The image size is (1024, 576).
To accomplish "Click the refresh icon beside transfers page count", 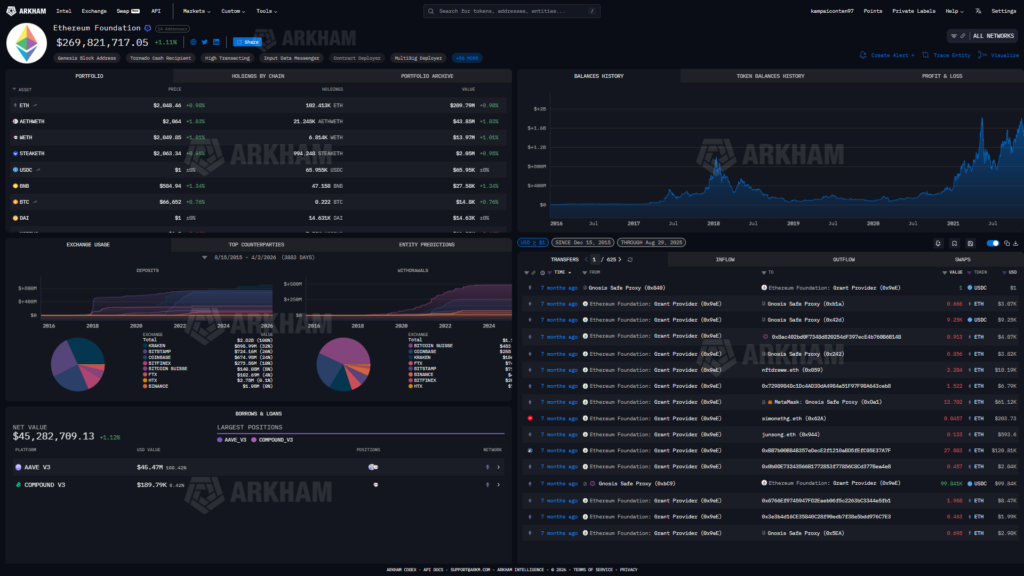I will pyautogui.click(x=630, y=259).
